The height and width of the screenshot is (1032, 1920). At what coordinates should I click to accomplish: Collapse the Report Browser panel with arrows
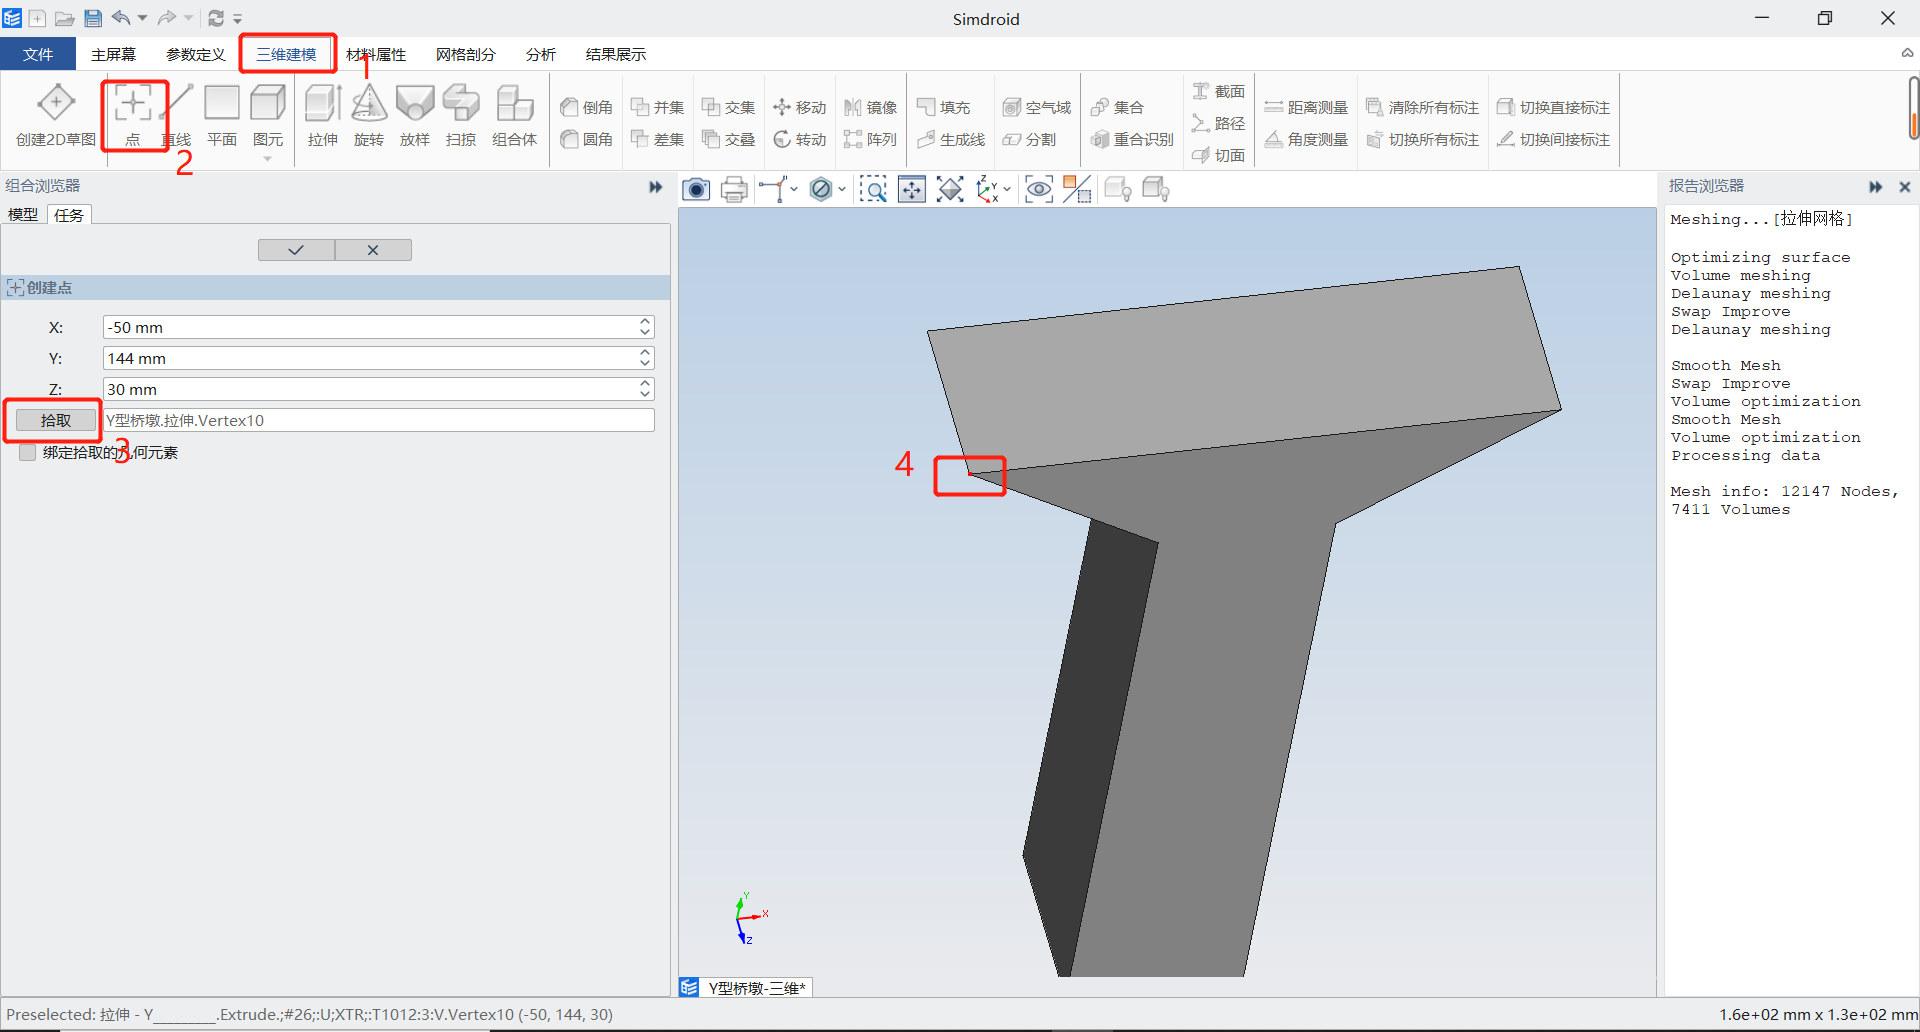click(1875, 186)
